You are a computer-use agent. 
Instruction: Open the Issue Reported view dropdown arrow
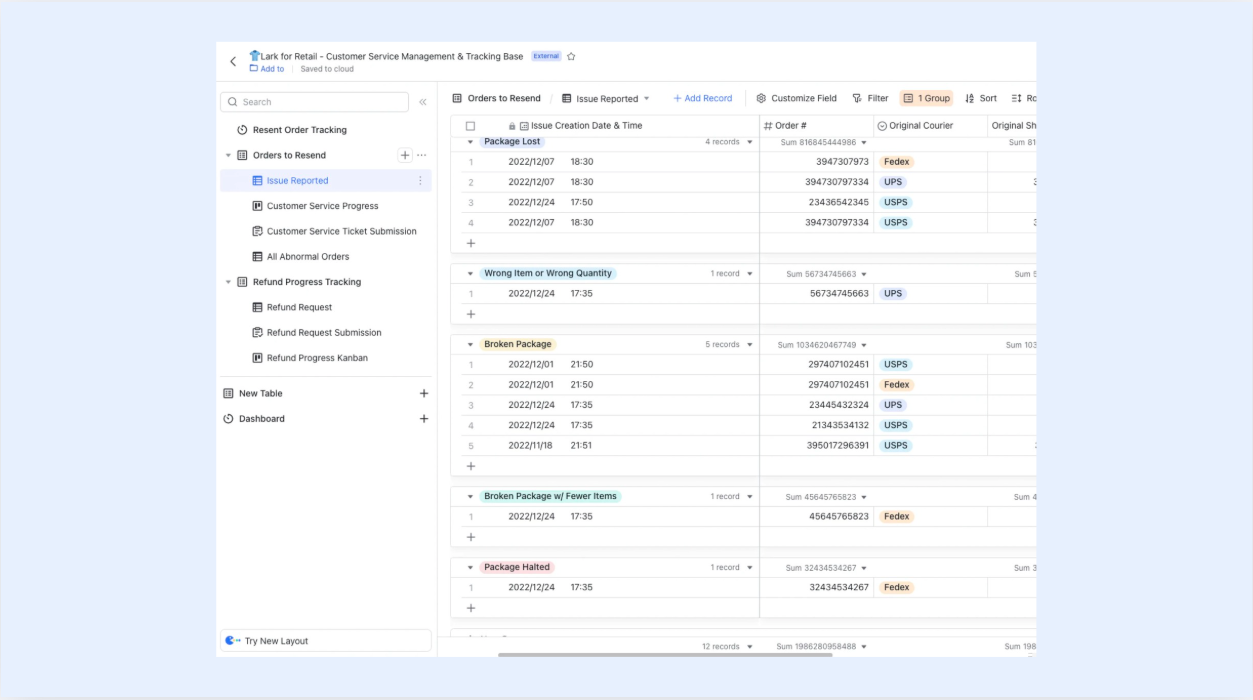646,99
